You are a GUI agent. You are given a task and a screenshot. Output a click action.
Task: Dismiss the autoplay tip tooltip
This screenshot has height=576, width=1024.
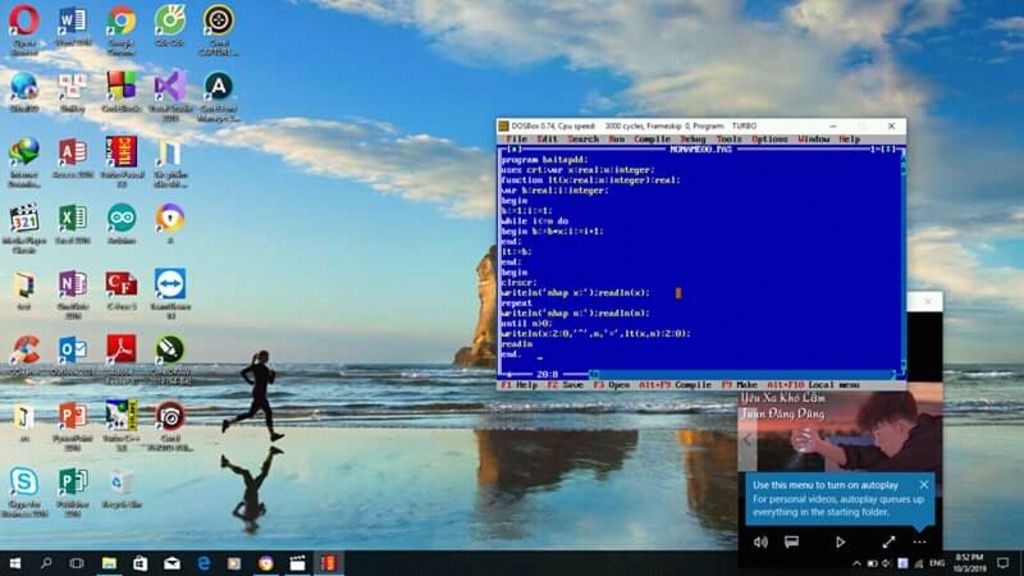[923, 485]
